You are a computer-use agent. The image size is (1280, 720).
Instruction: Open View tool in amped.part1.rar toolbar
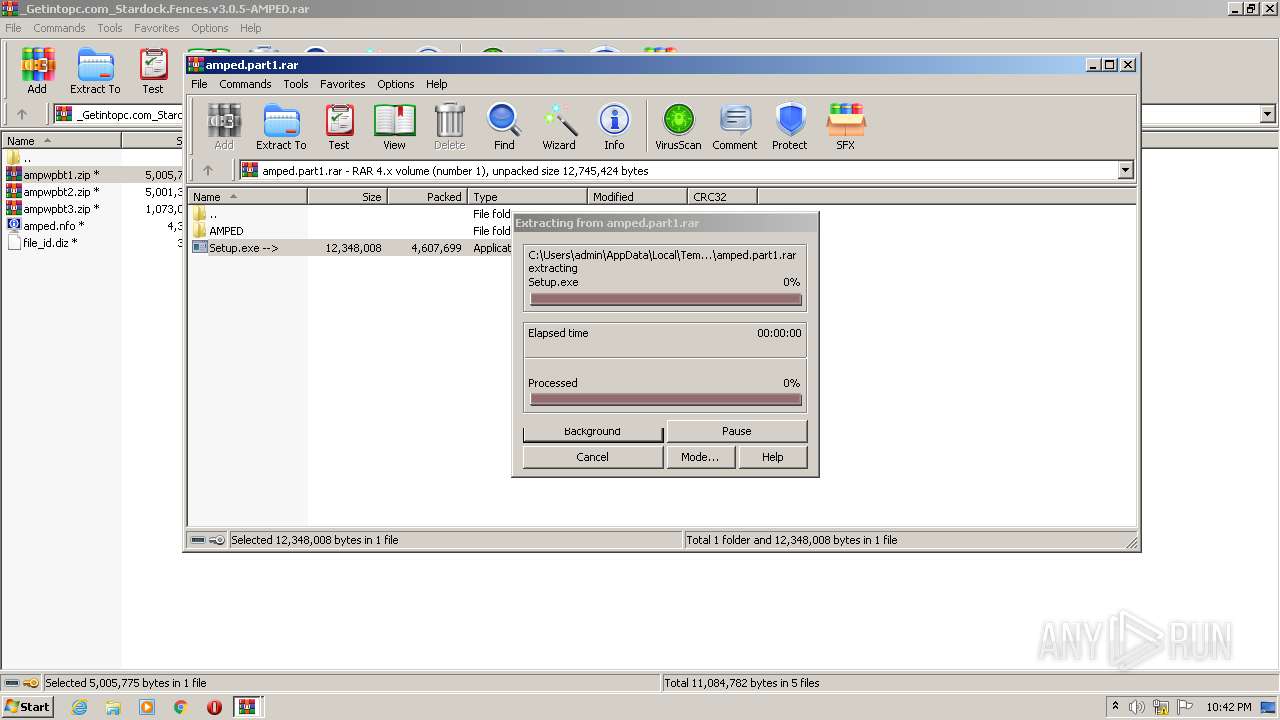(x=394, y=127)
